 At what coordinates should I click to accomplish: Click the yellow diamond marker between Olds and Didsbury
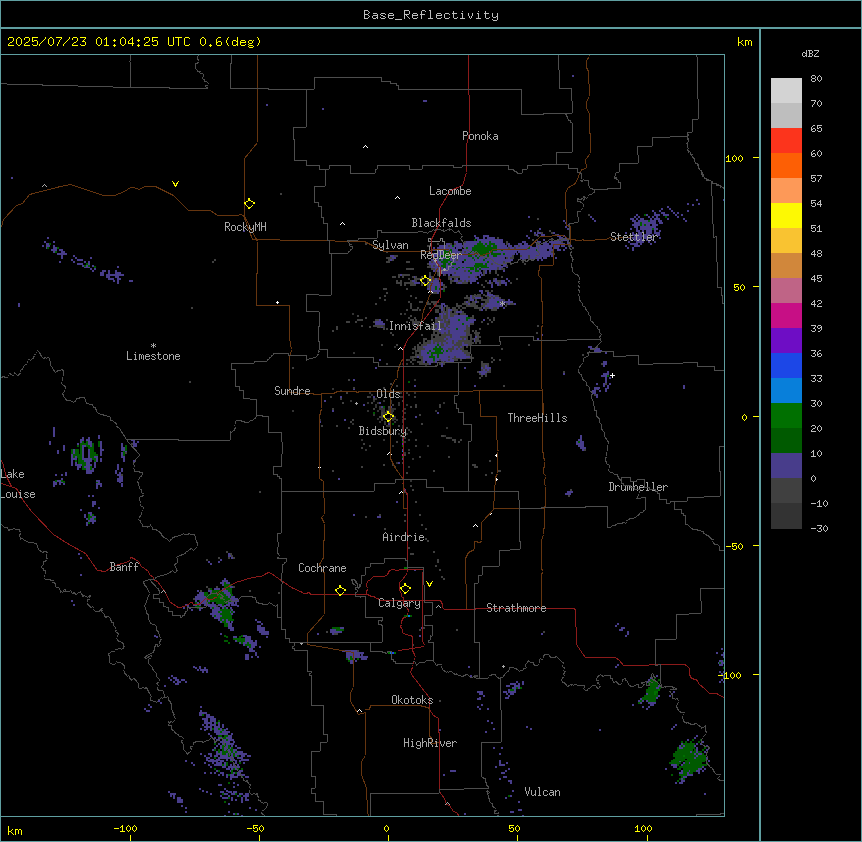(x=388, y=417)
